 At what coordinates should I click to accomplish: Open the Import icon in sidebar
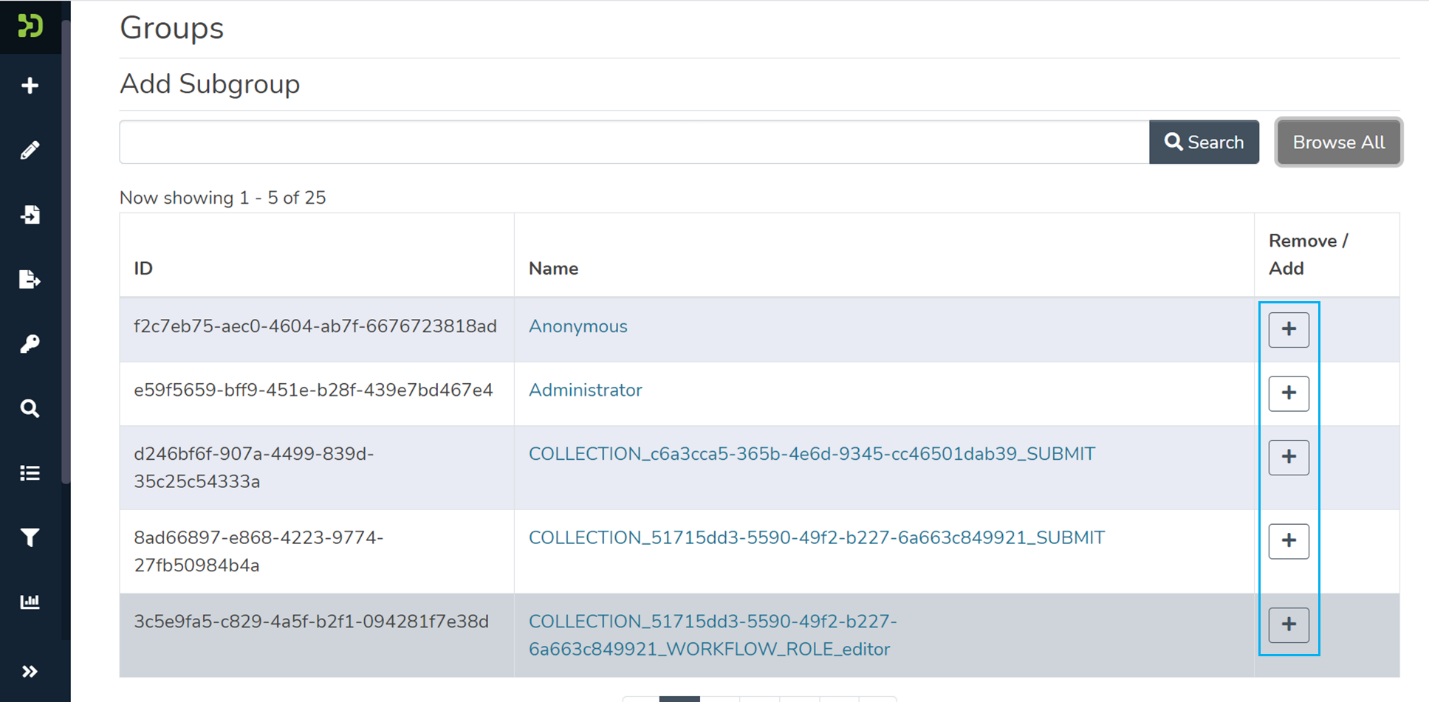point(30,215)
